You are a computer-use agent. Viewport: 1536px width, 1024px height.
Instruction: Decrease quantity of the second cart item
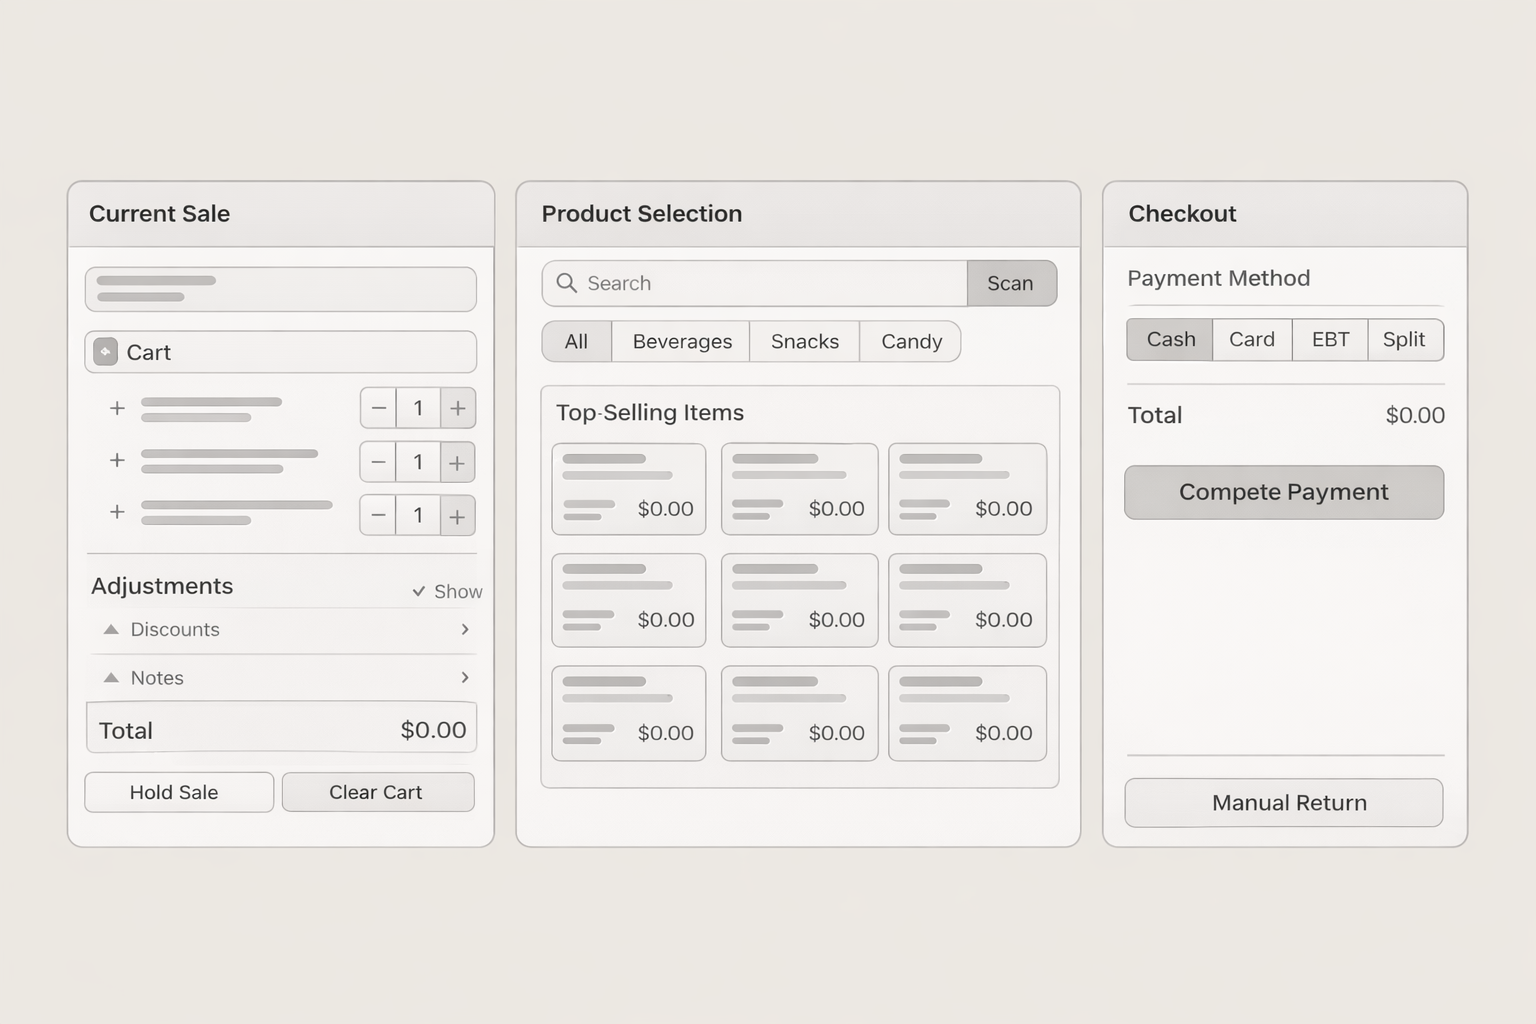coord(378,462)
